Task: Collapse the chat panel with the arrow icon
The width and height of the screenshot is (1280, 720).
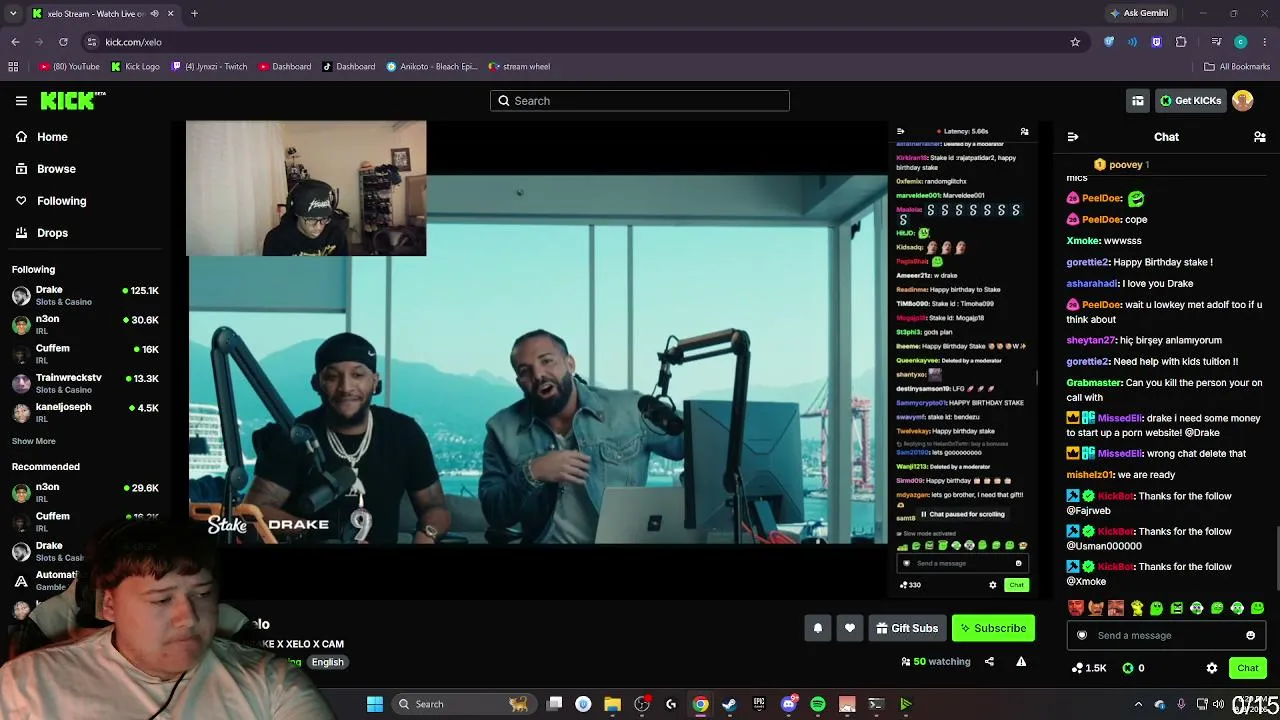Action: [1073, 137]
